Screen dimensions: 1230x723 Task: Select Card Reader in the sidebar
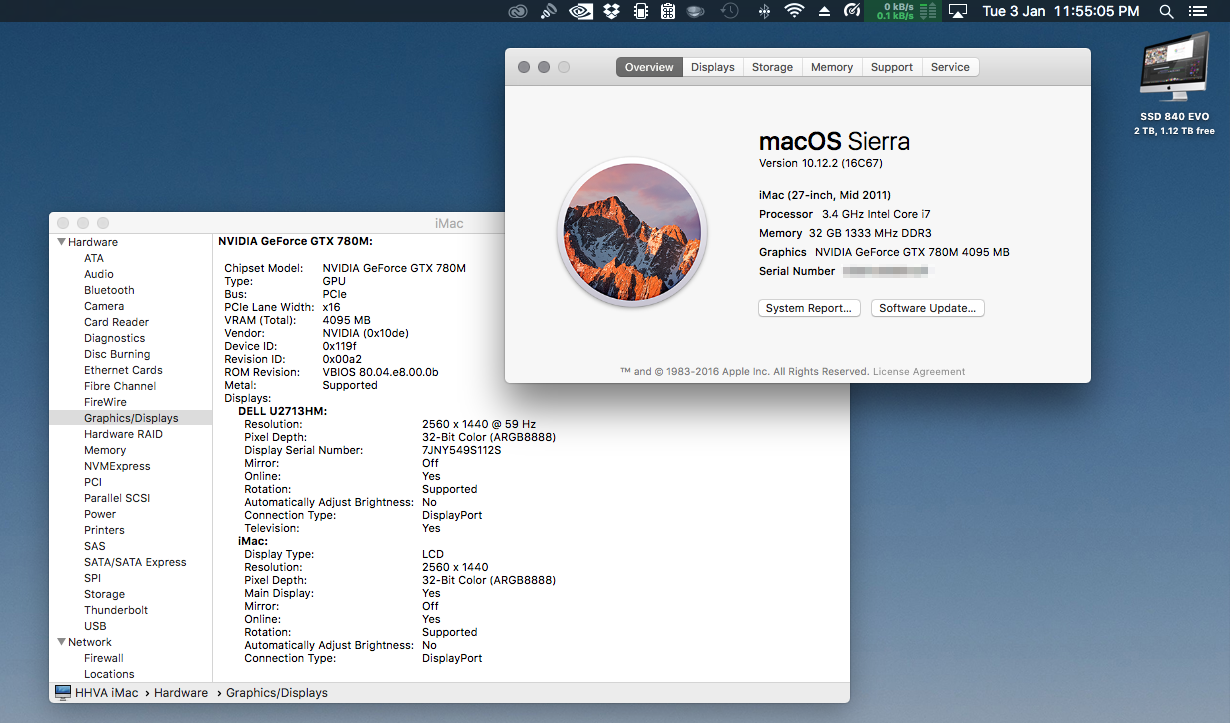(116, 322)
